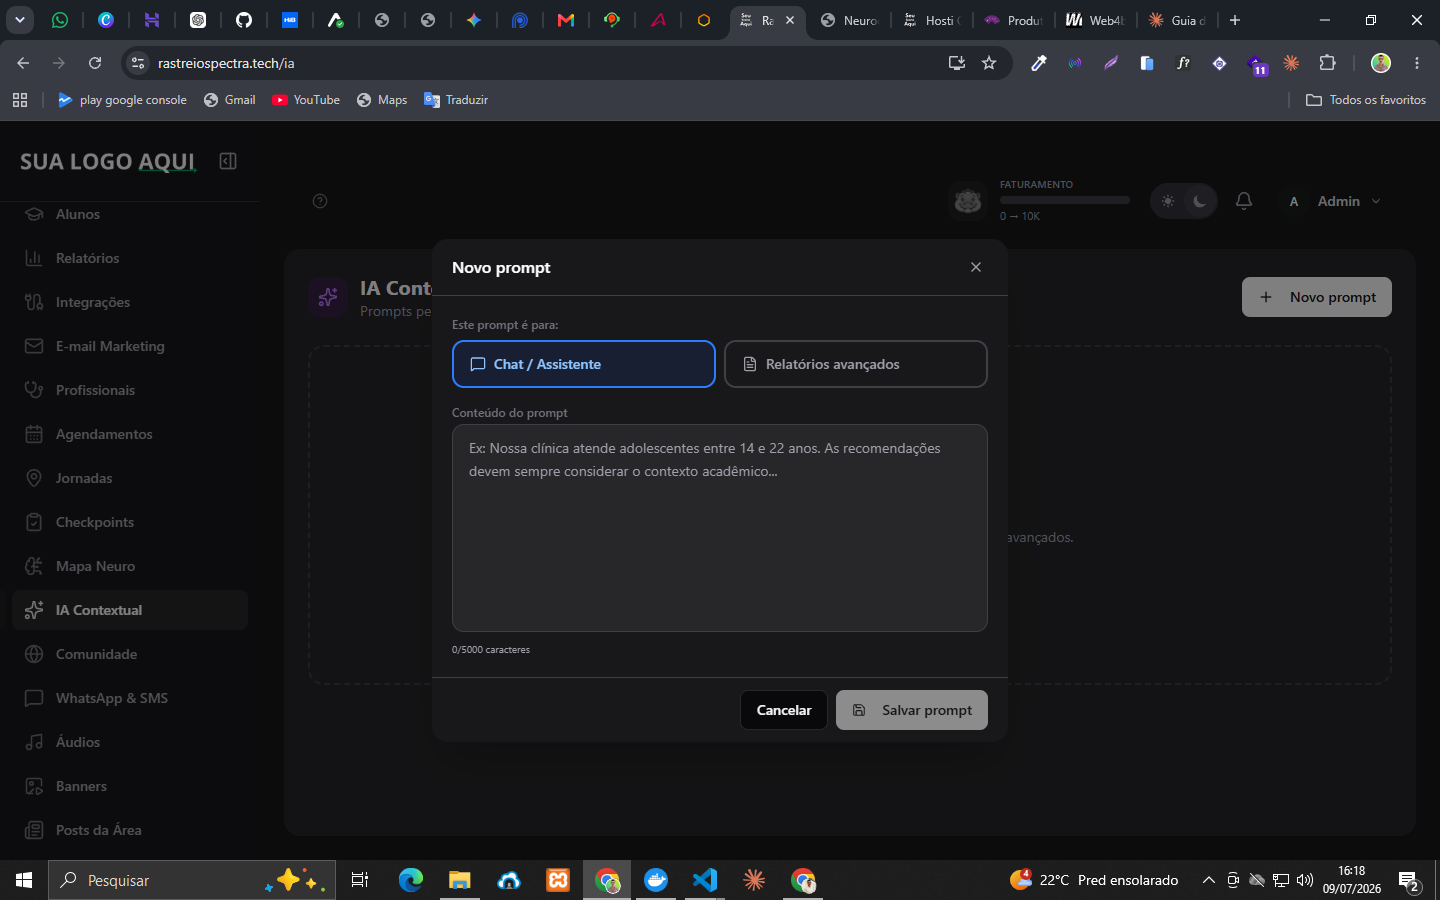The width and height of the screenshot is (1440, 900).
Task: Open the apps grid in bookmarks bar
Action: tap(20, 100)
